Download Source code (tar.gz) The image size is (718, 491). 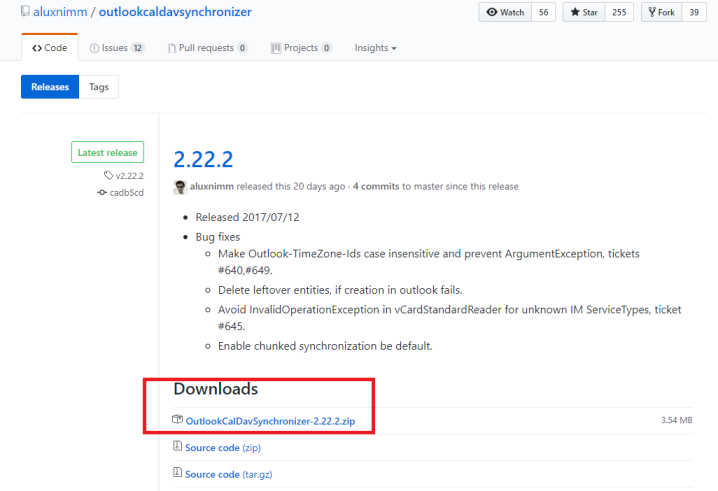tap(228, 474)
